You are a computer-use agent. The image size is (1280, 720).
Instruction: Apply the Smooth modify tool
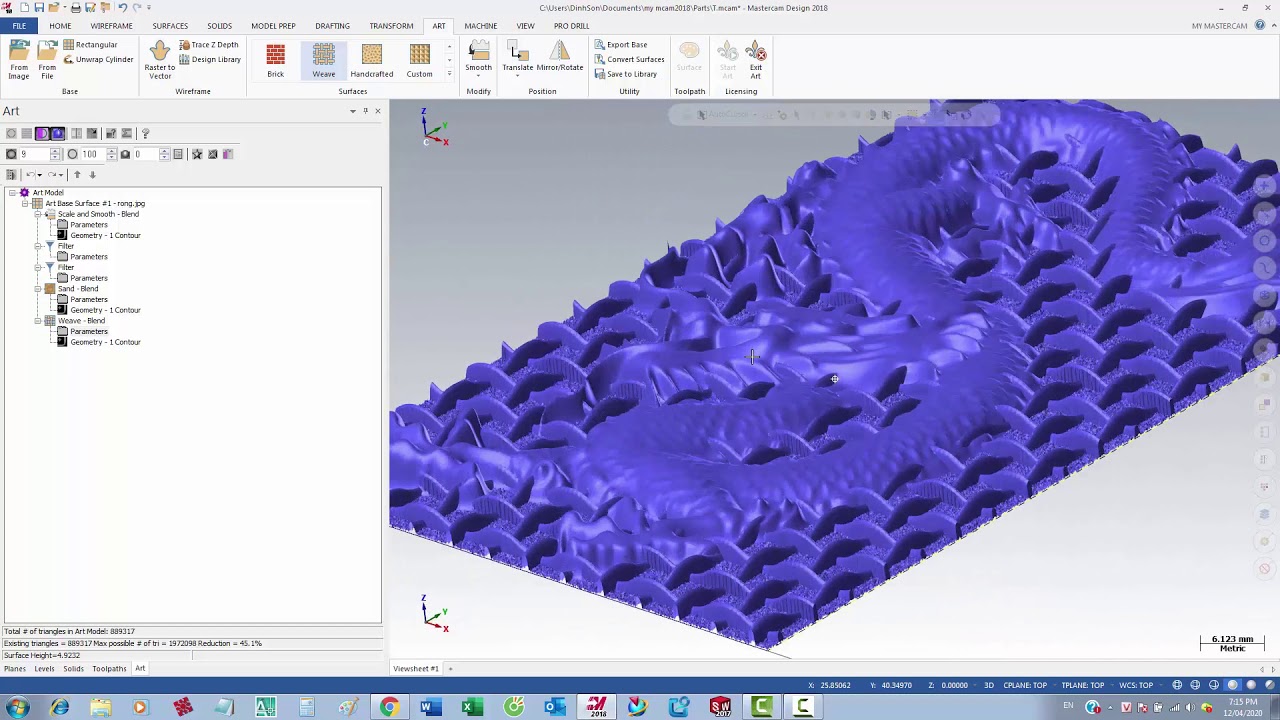pyautogui.click(x=478, y=60)
